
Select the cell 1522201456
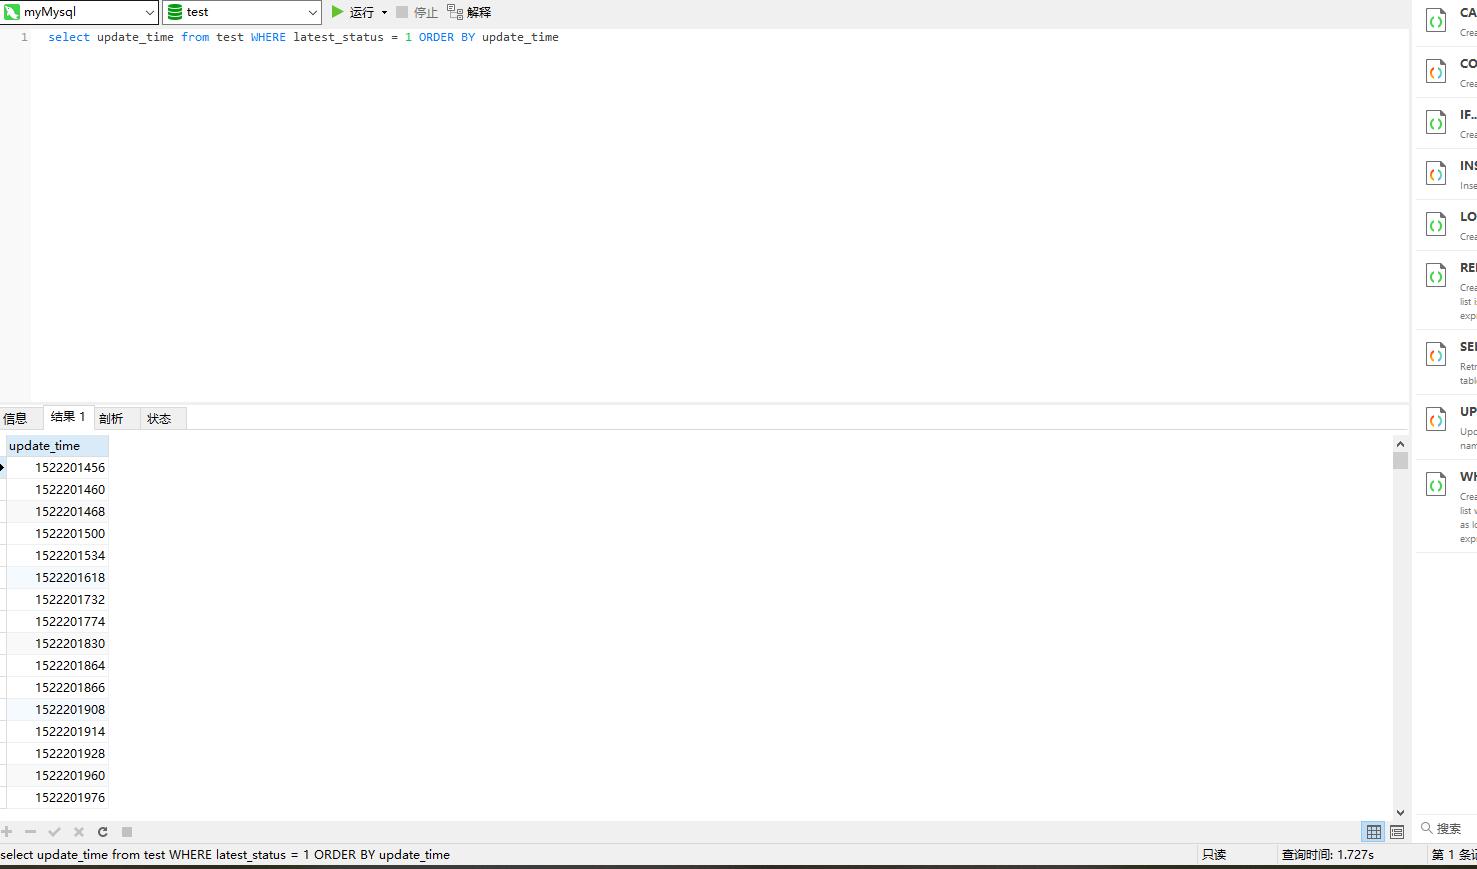(x=57, y=468)
